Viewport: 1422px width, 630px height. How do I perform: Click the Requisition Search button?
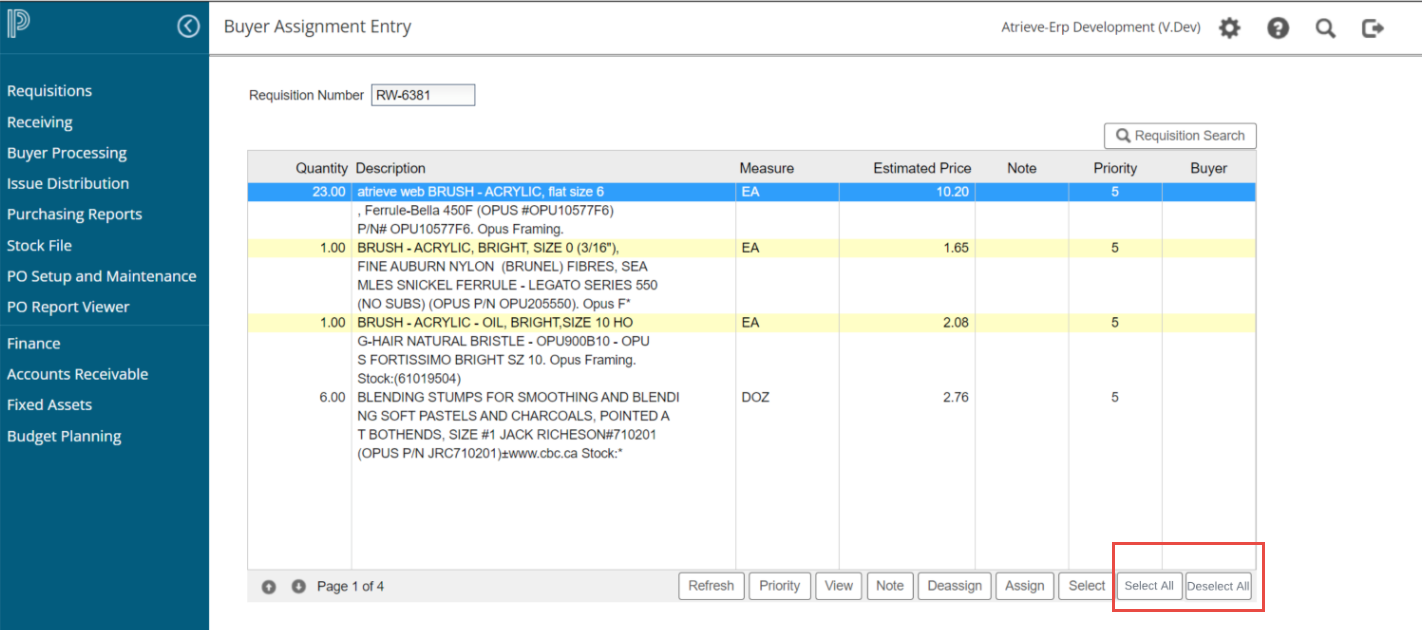pos(1180,136)
